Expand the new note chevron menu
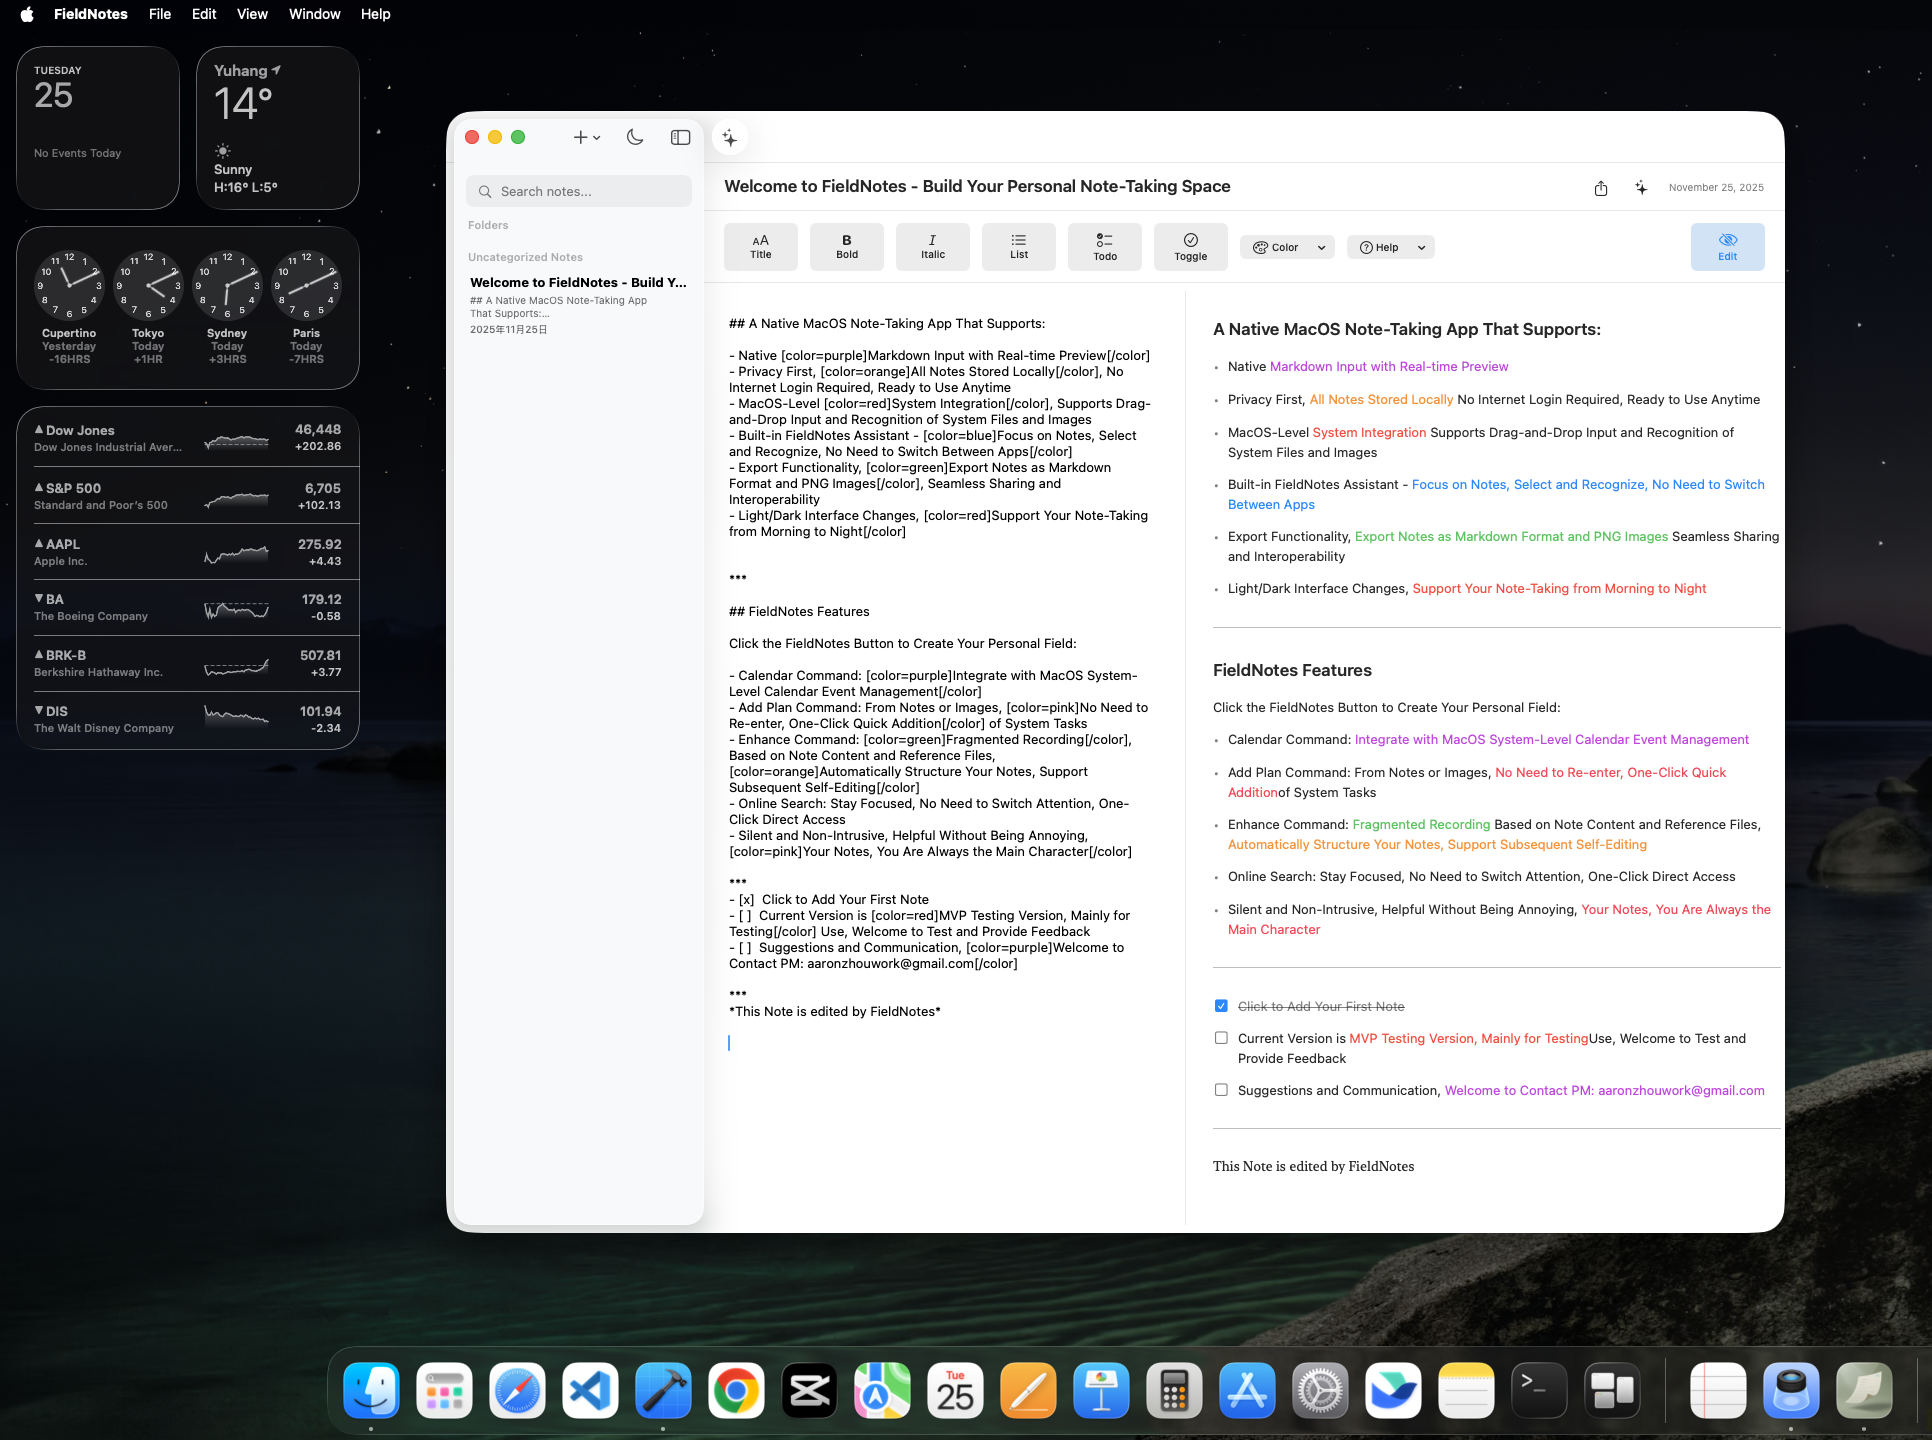This screenshot has width=1932, height=1440. pyautogui.click(x=597, y=137)
